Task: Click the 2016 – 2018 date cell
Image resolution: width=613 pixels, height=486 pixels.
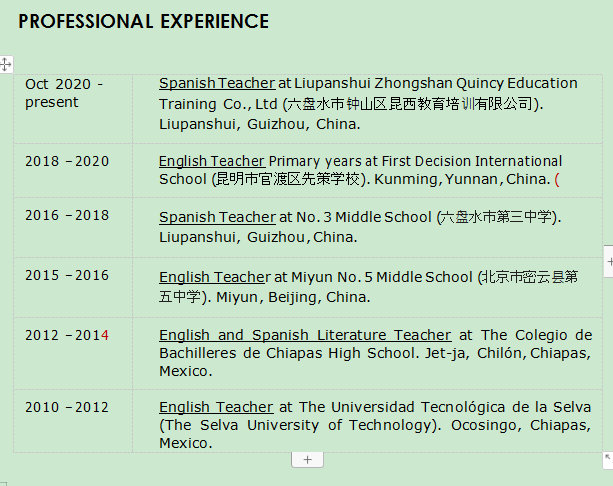Action: [x=67, y=217]
